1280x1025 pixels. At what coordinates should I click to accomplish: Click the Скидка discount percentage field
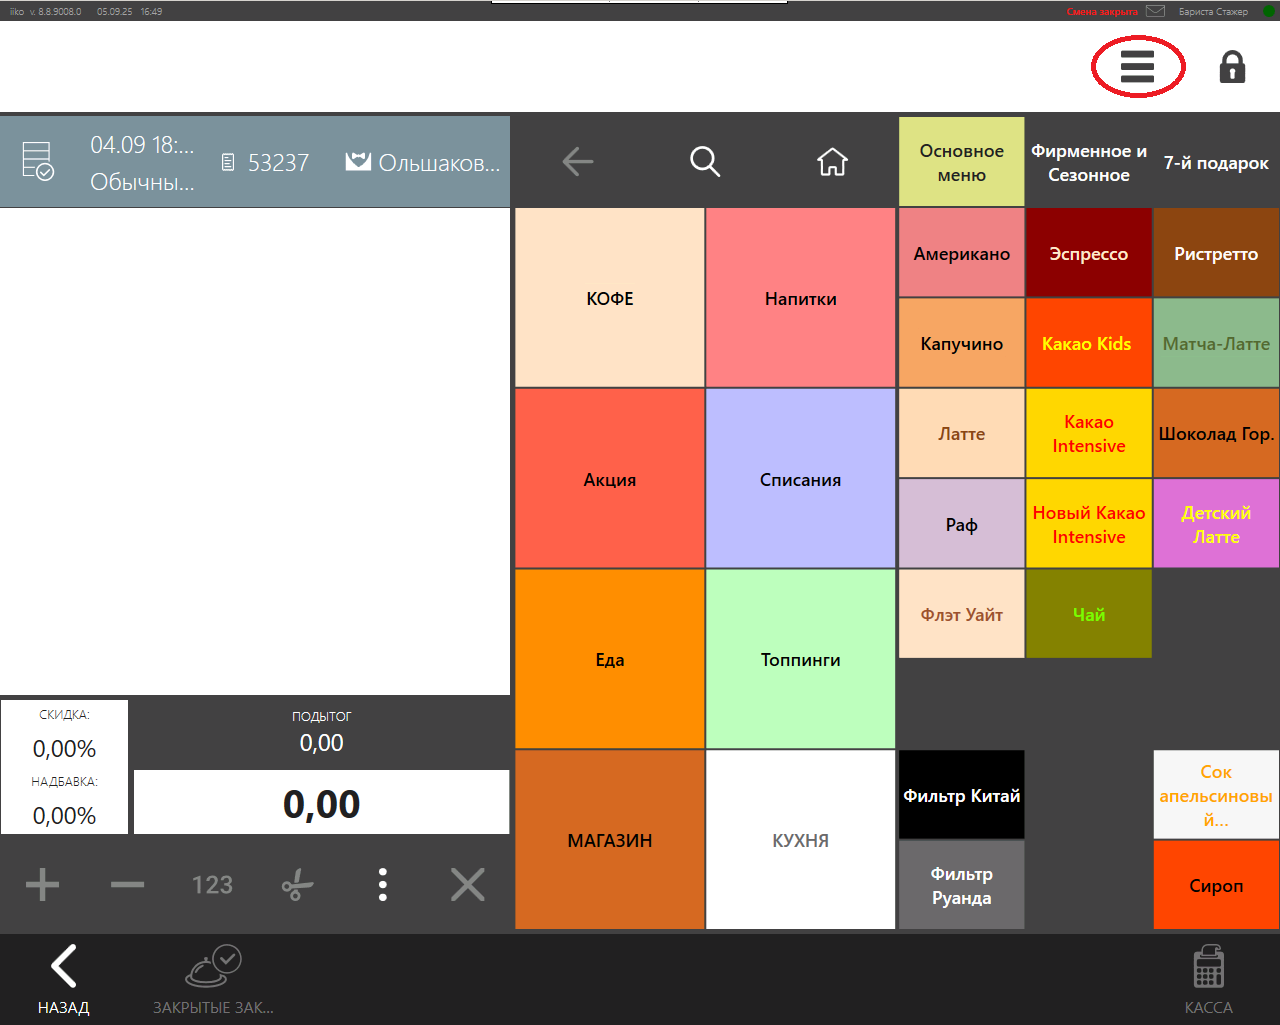pos(64,748)
